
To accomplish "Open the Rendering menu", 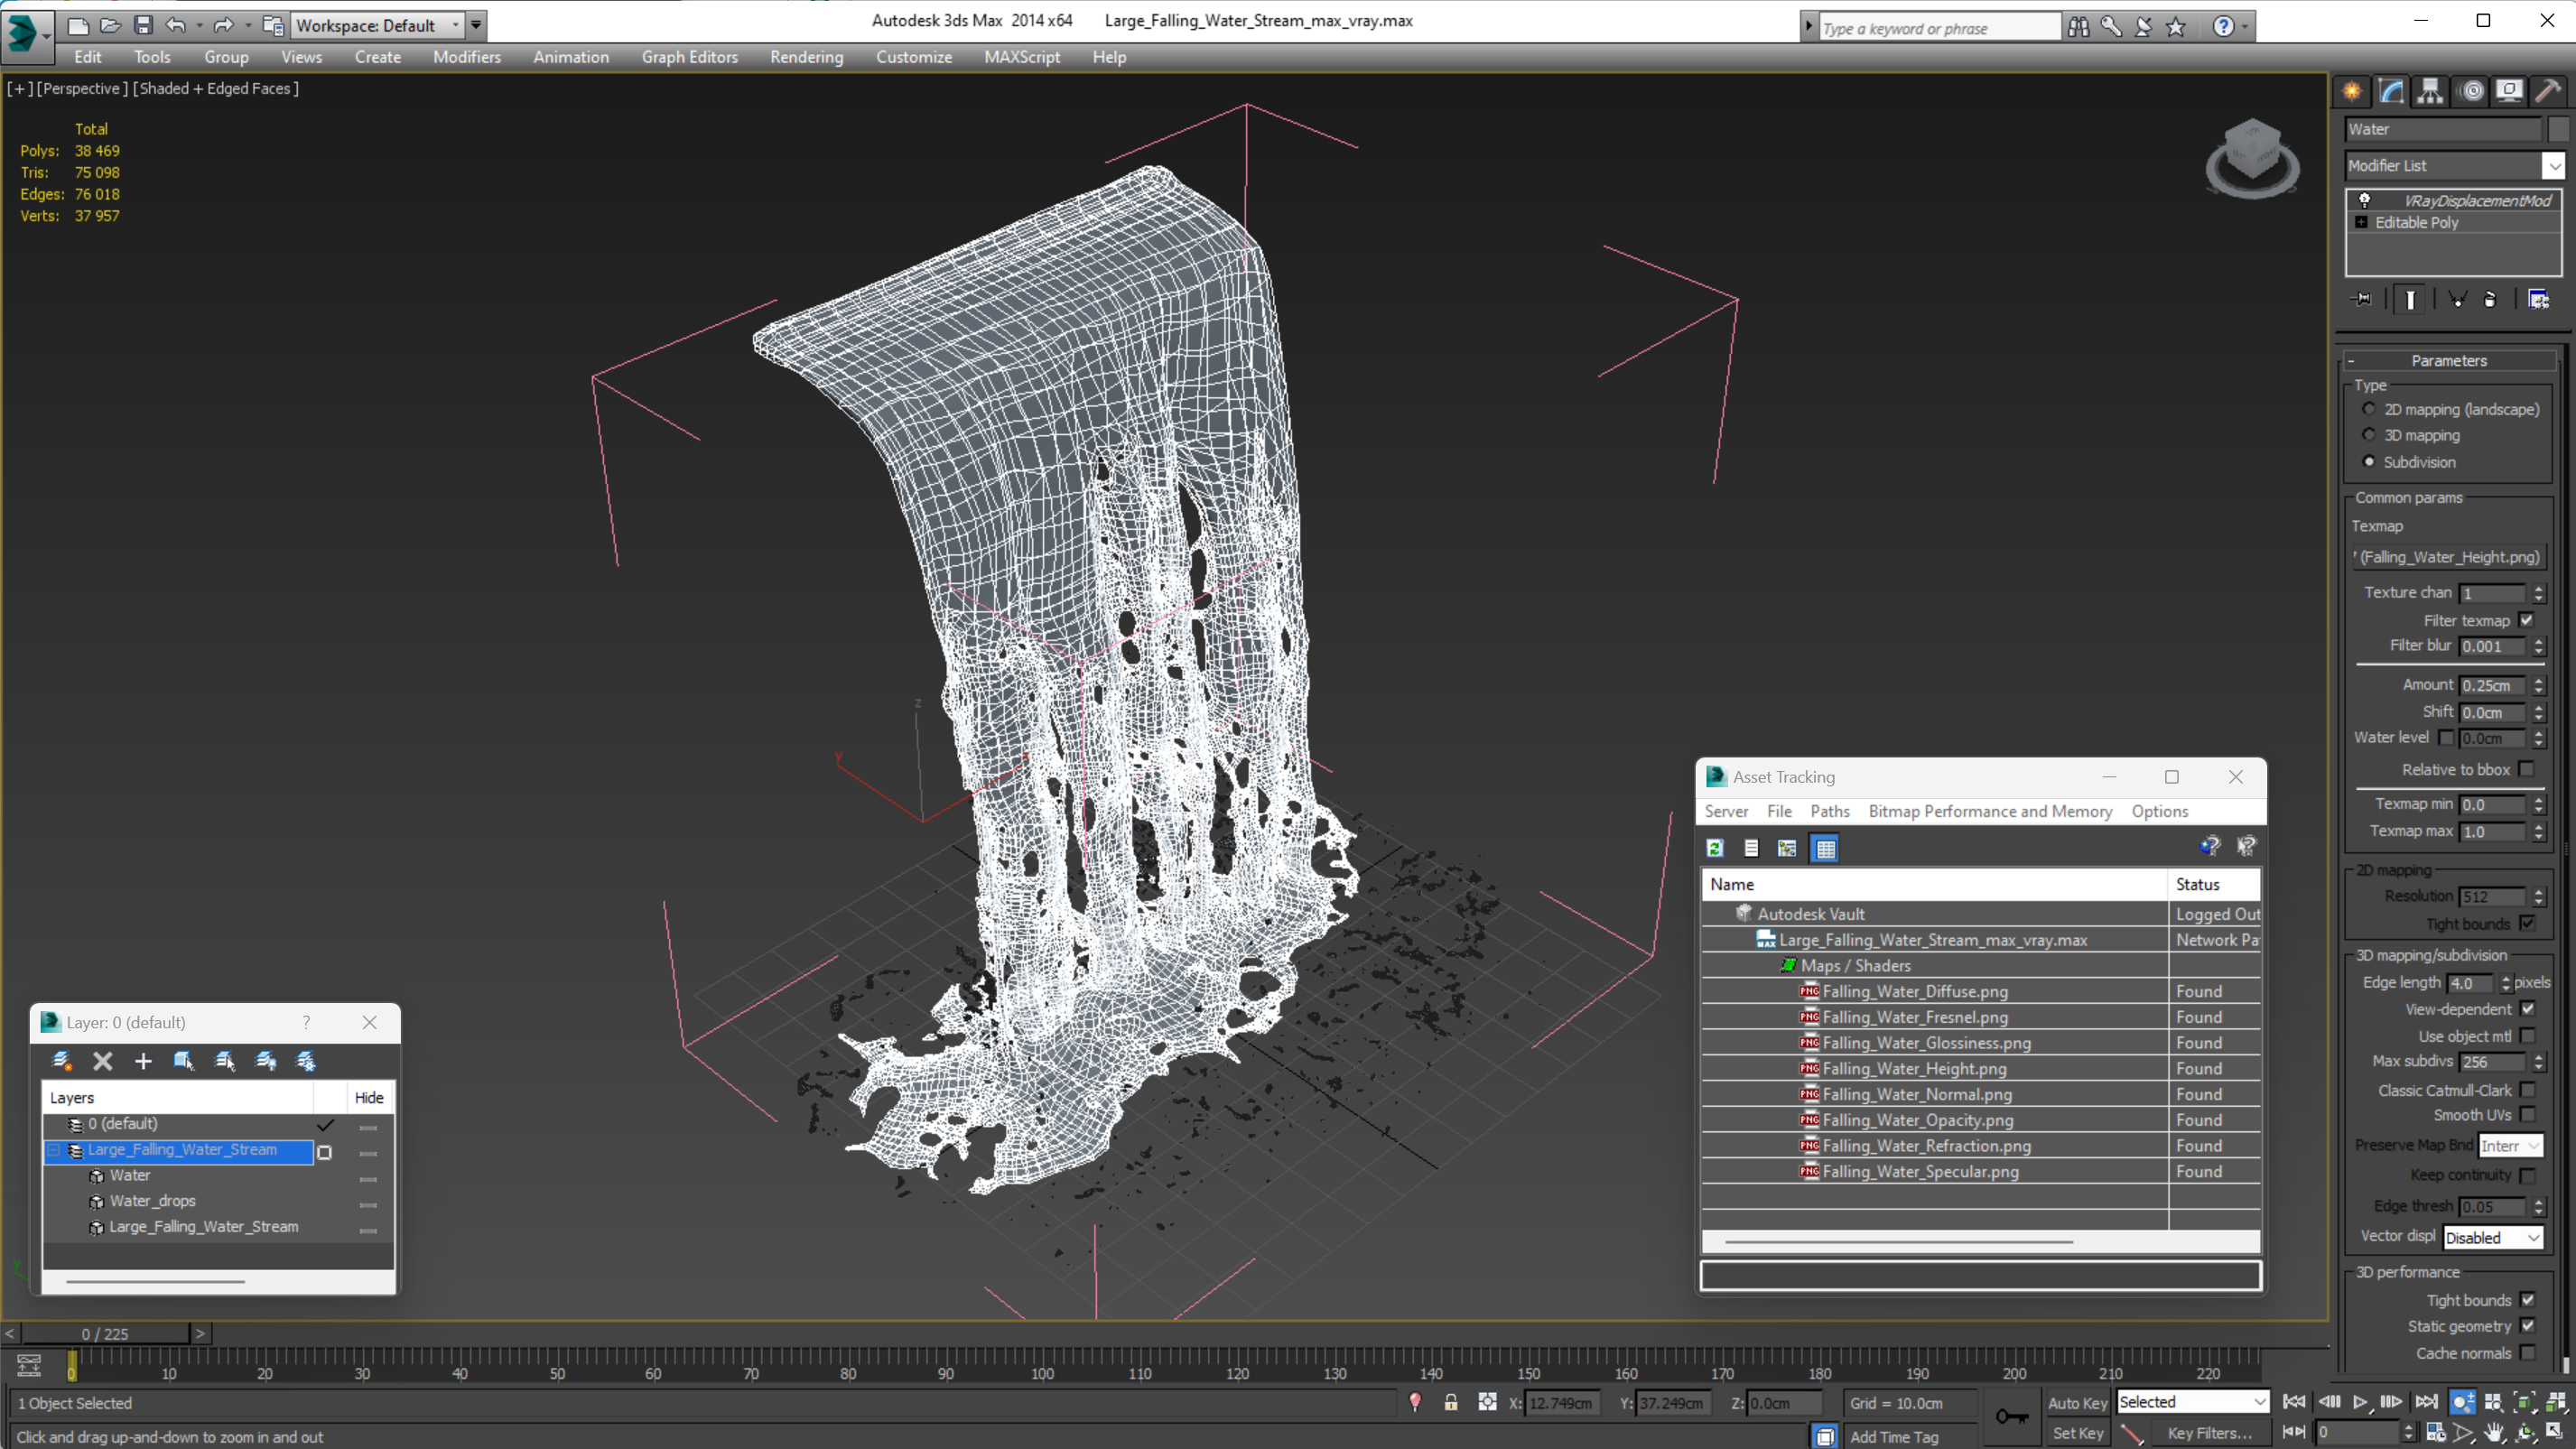I will click(806, 57).
